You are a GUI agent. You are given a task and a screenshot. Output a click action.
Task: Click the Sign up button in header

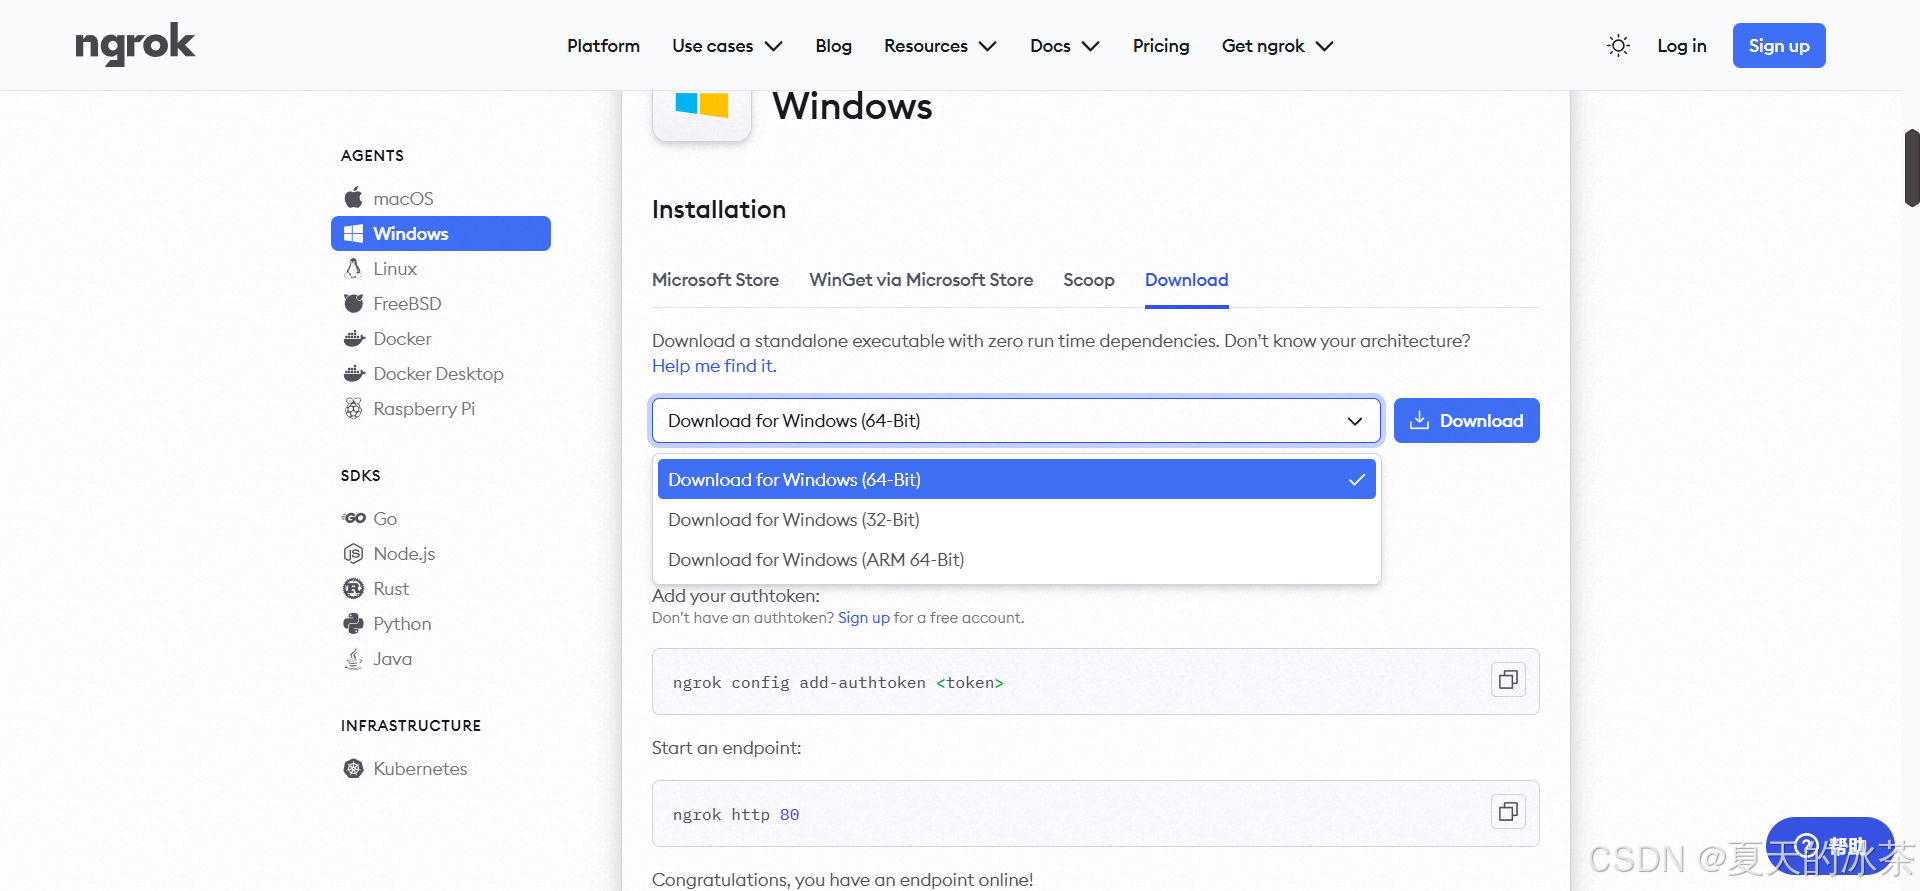[1779, 46]
